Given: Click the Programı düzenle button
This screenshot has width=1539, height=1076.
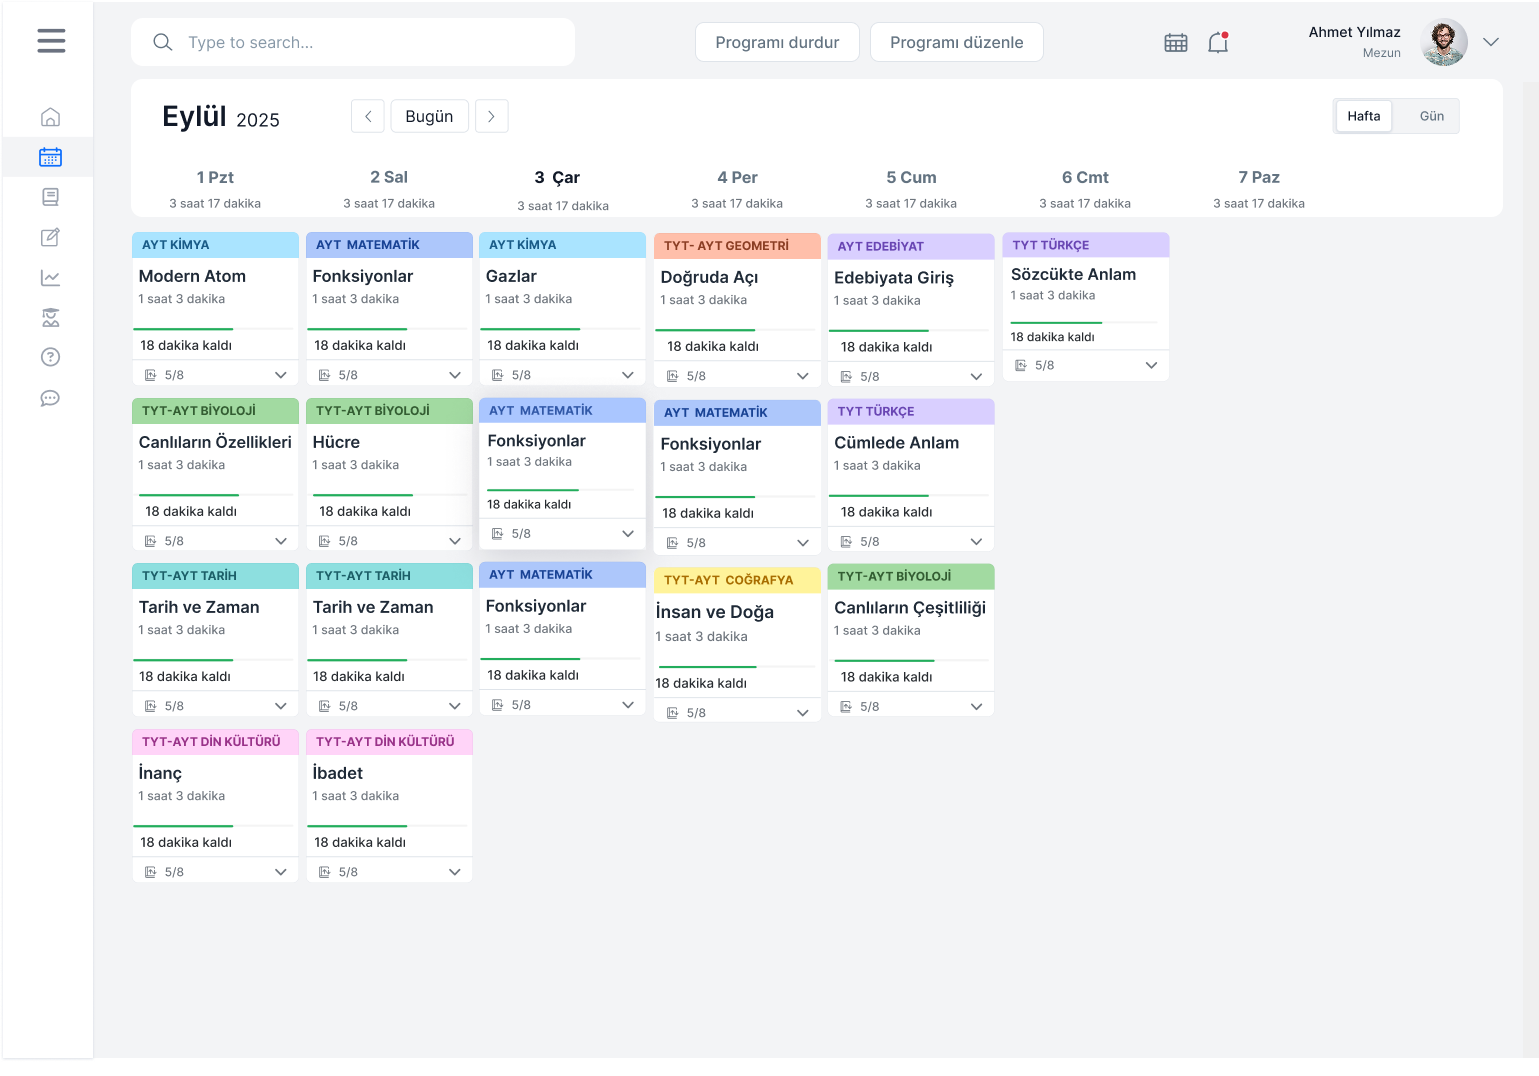Looking at the screenshot, I should [956, 42].
